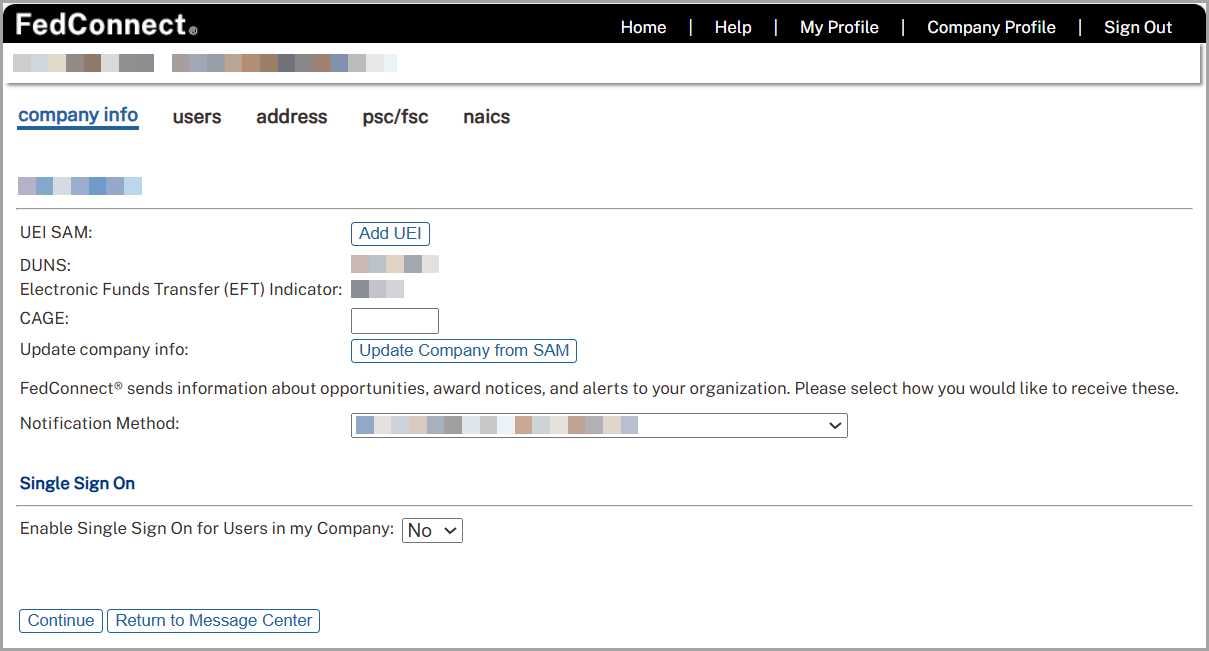Click Update Company from SAM

click(464, 350)
